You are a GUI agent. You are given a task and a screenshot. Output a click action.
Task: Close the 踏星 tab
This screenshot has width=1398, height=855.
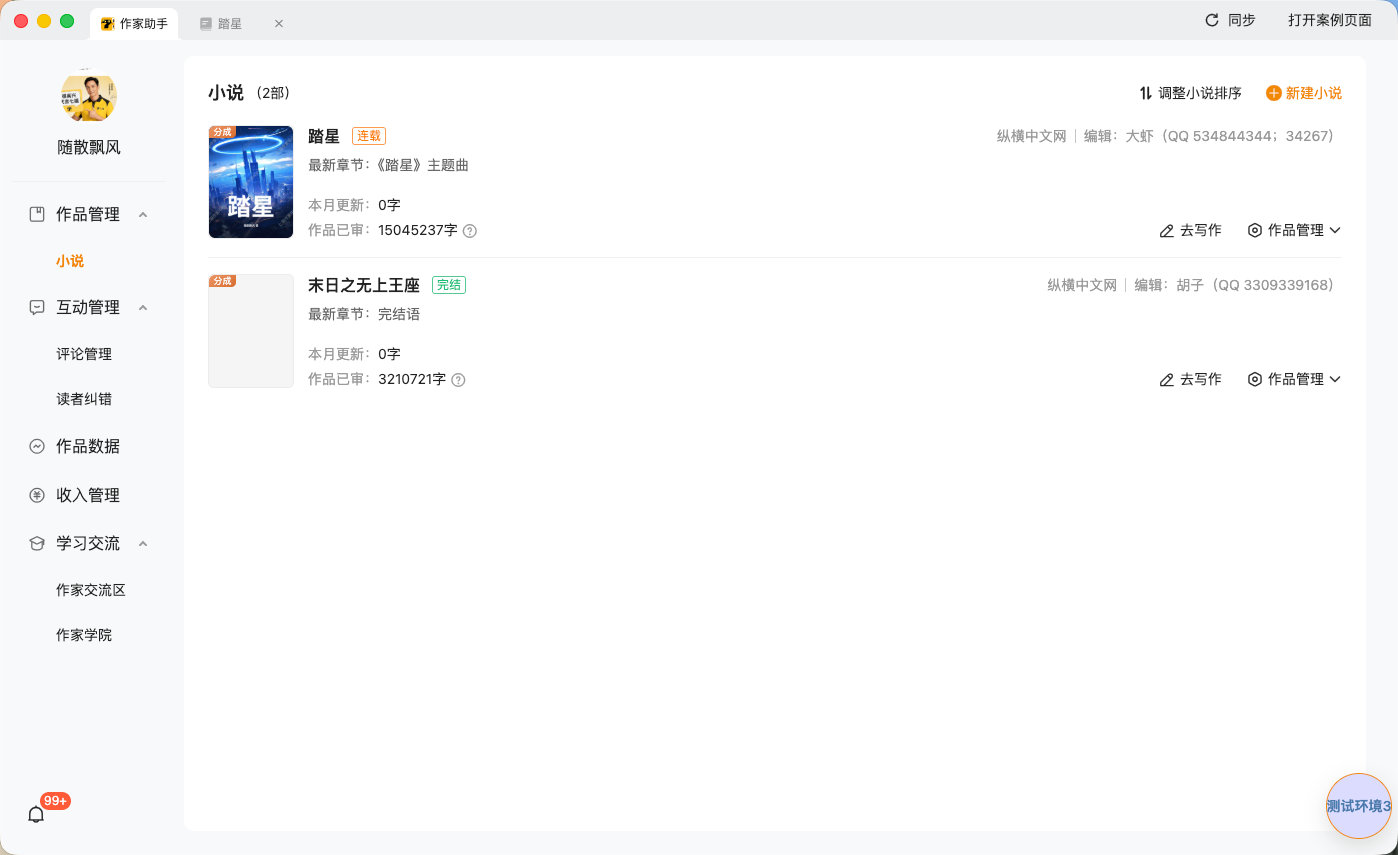coord(279,23)
